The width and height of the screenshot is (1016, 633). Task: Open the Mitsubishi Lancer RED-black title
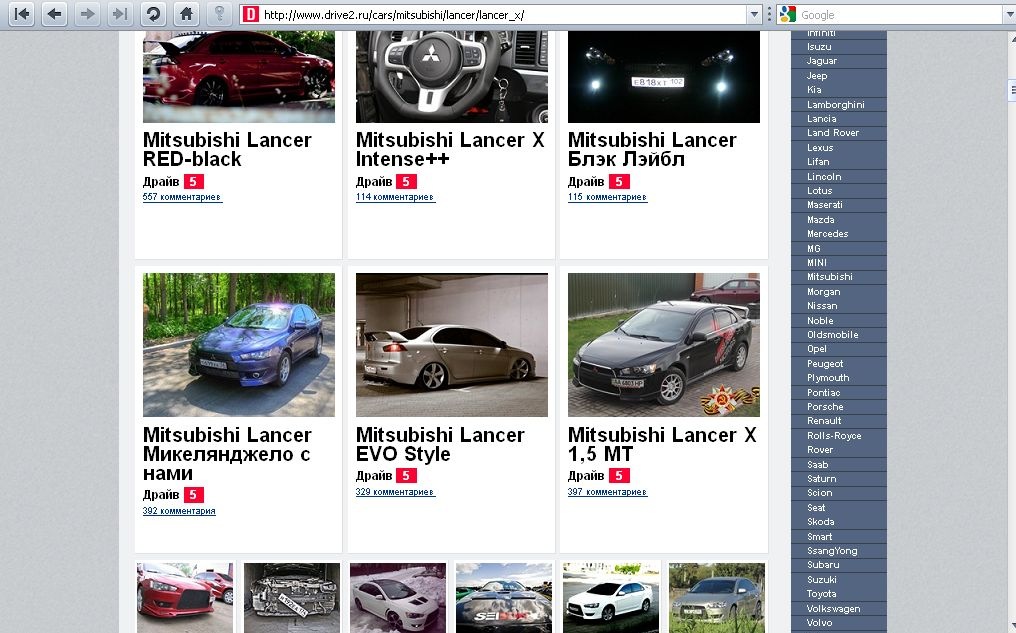point(227,149)
